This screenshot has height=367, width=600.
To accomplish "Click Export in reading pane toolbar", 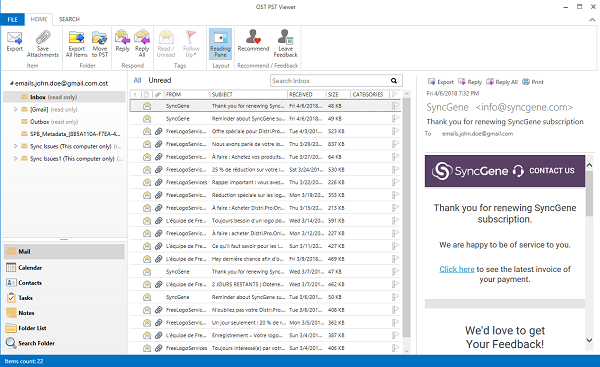I will click(x=440, y=82).
